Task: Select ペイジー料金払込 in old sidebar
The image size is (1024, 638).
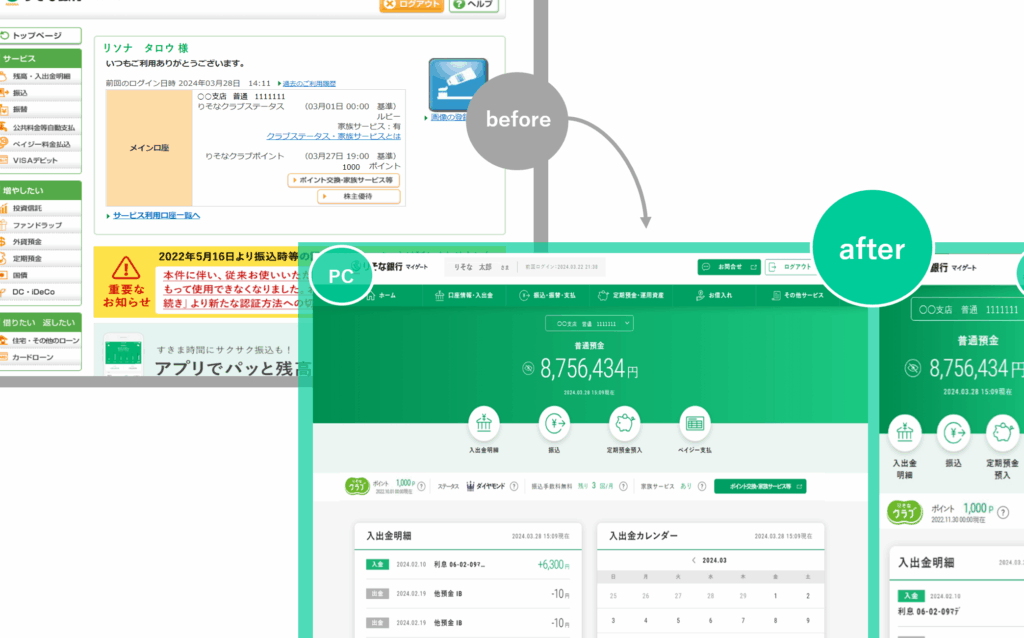Action: [x=40, y=144]
